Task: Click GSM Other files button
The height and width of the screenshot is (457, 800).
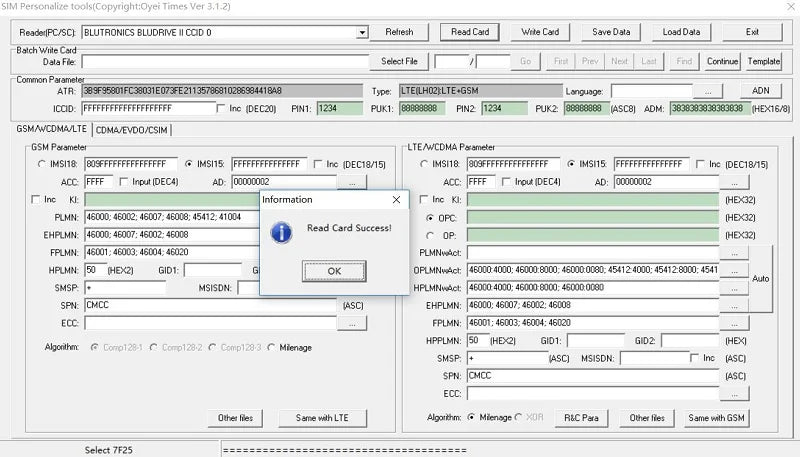Action: pyautogui.click(x=235, y=418)
